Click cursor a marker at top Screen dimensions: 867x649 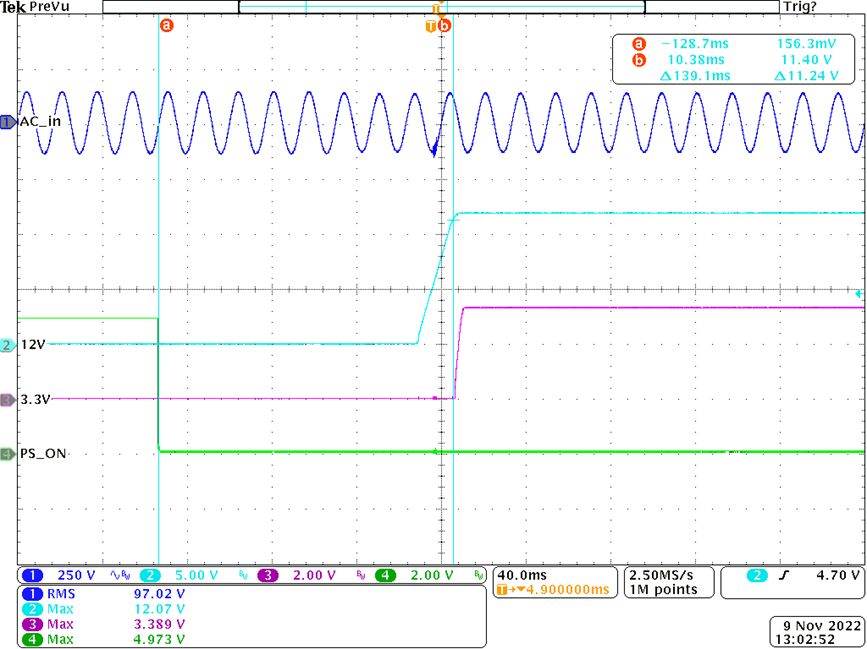pos(166,25)
